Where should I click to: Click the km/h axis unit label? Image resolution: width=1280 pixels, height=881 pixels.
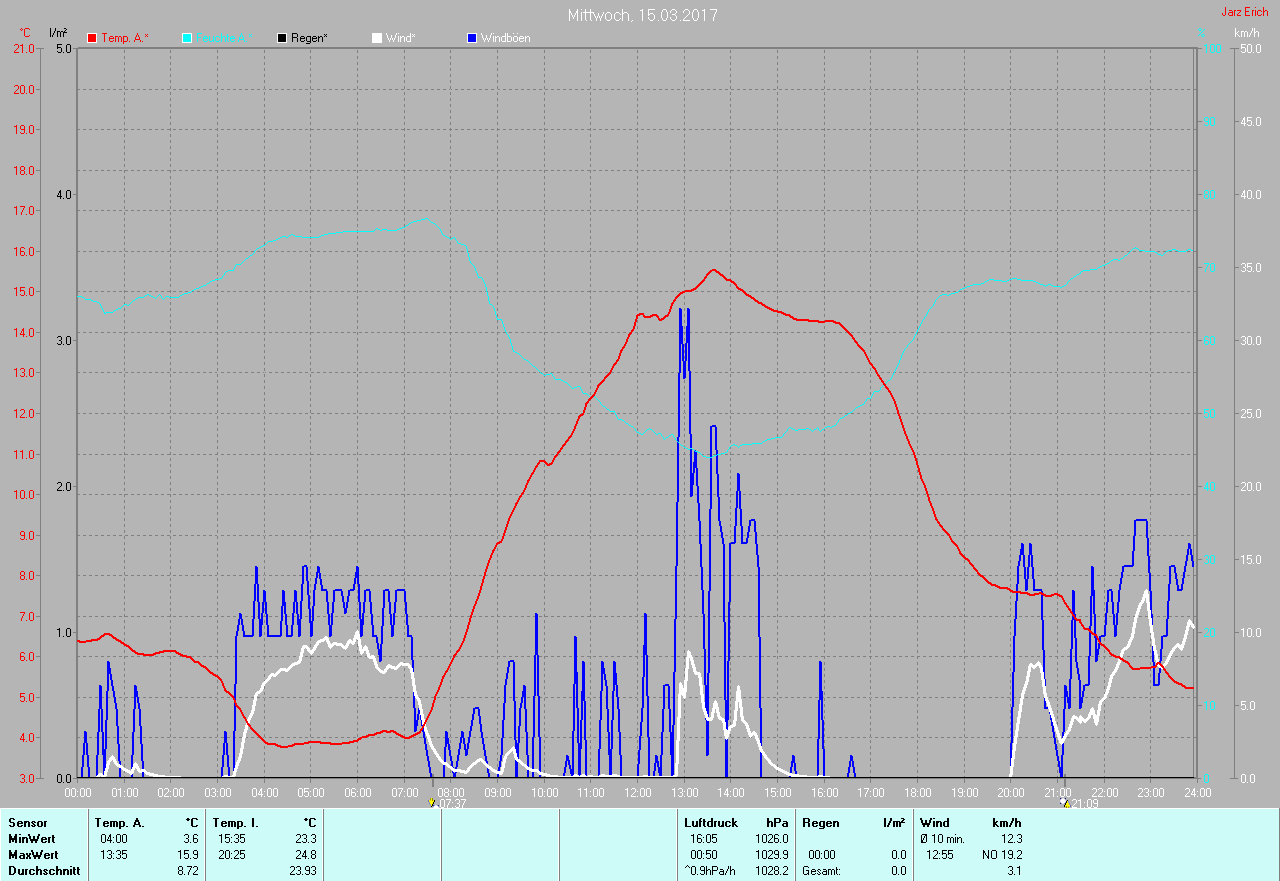click(x=1247, y=33)
